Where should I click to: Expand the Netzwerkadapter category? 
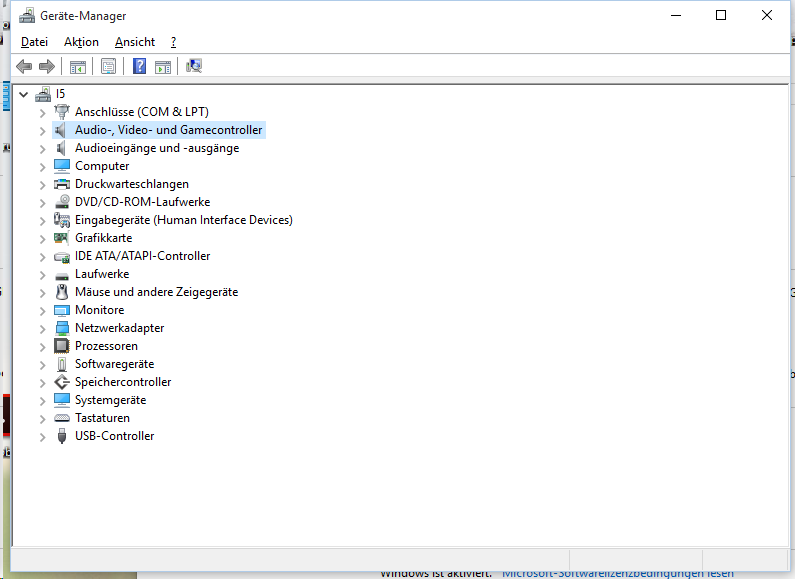click(42, 328)
